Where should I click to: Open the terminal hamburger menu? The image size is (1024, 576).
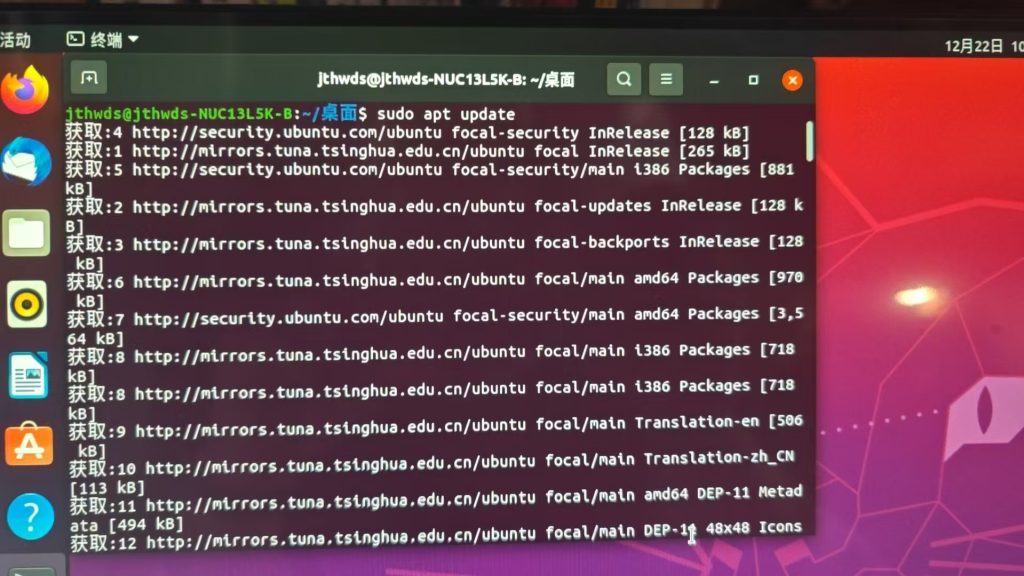pyautogui.click(x=665, y=80)
